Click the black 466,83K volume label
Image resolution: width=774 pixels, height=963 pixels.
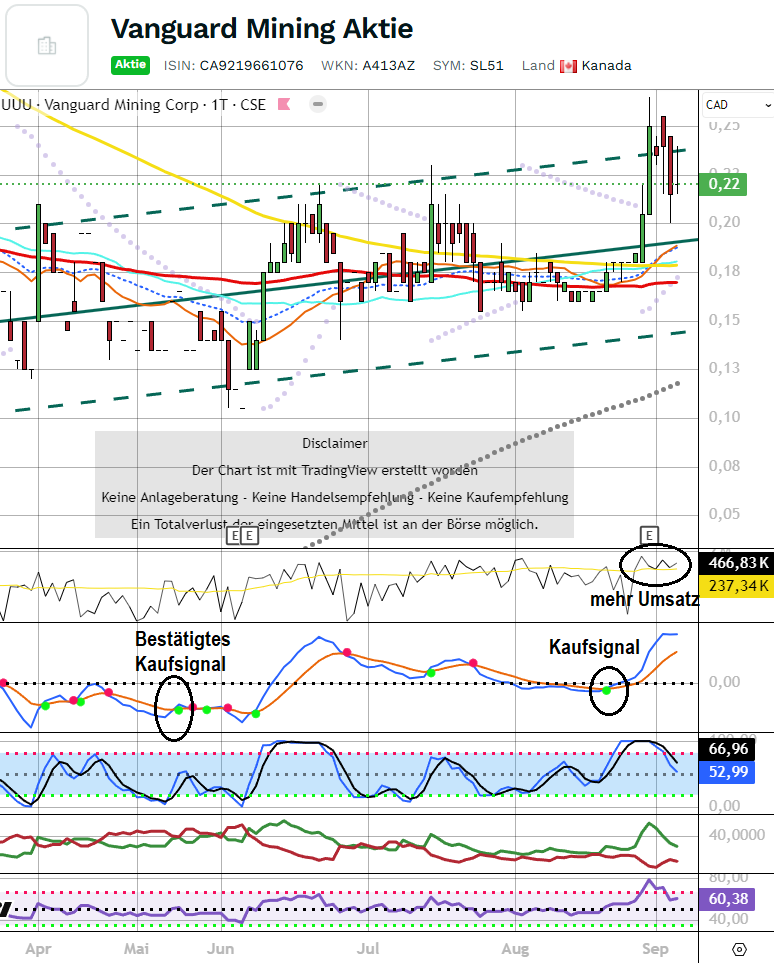(737, 562)
